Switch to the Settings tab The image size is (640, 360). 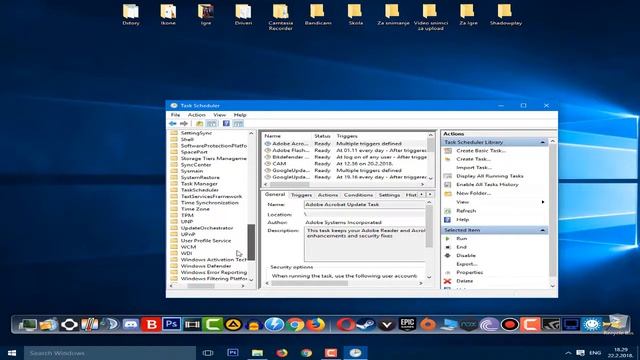coord(389,195)
